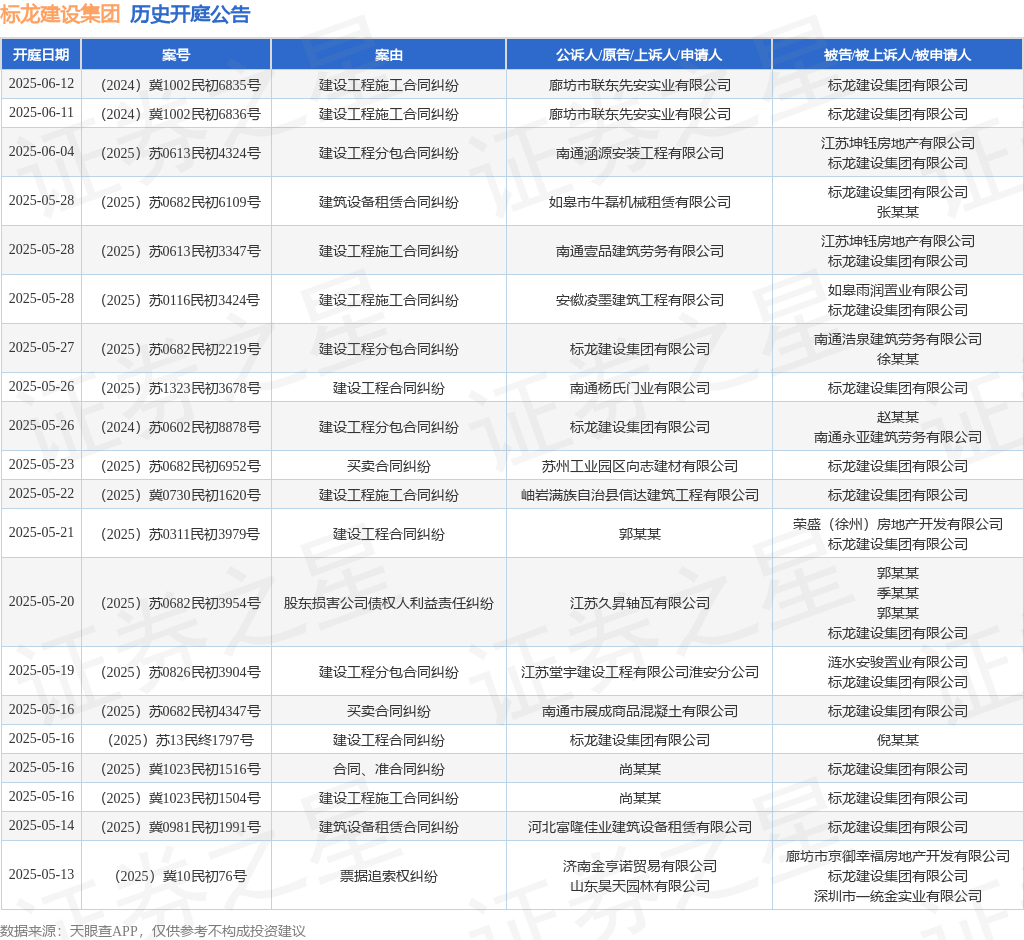Screen dimensions: 1024x940
Task: Click defendant 深圳市一统金实业有限公司
Action: (x=897, y=896)
